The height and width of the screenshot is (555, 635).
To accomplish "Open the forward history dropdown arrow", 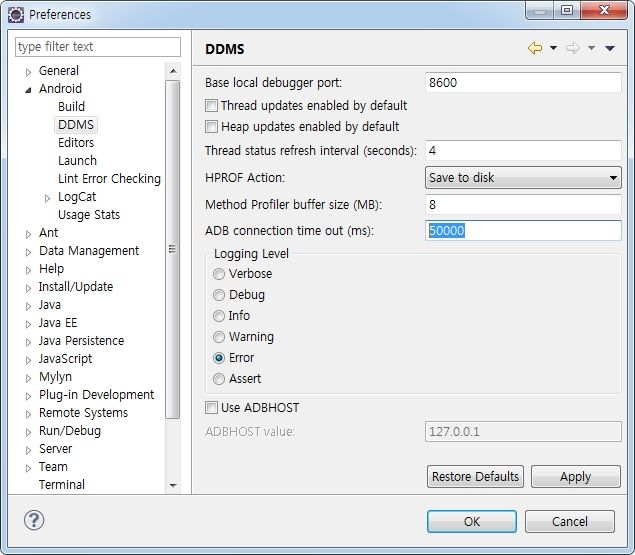I will click(591, 48).
